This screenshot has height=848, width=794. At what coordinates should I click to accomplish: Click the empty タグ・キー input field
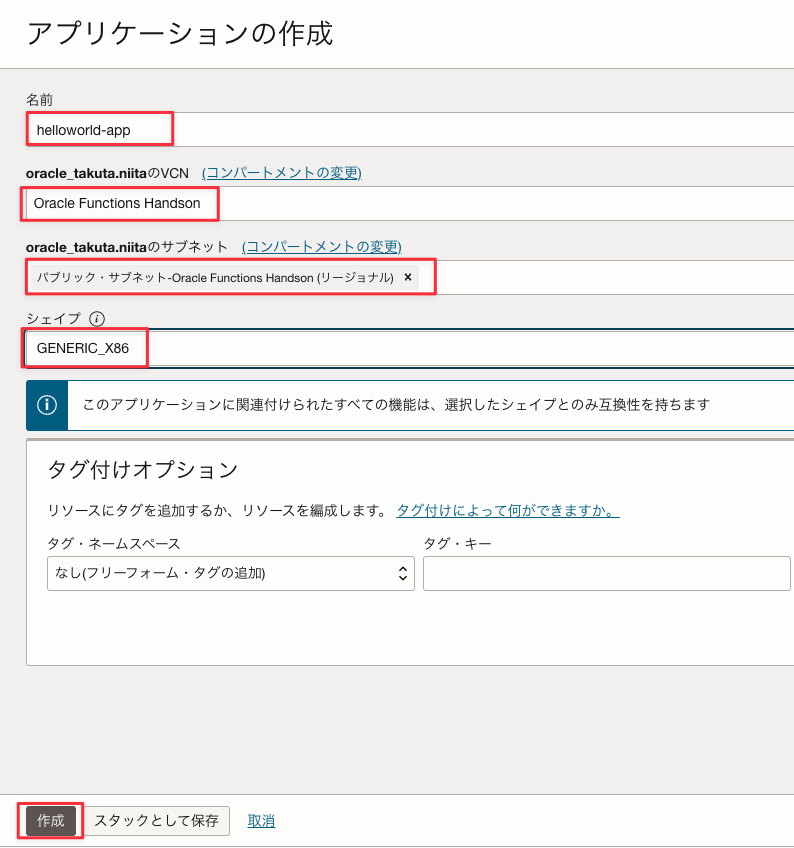[x=606, y=574]
